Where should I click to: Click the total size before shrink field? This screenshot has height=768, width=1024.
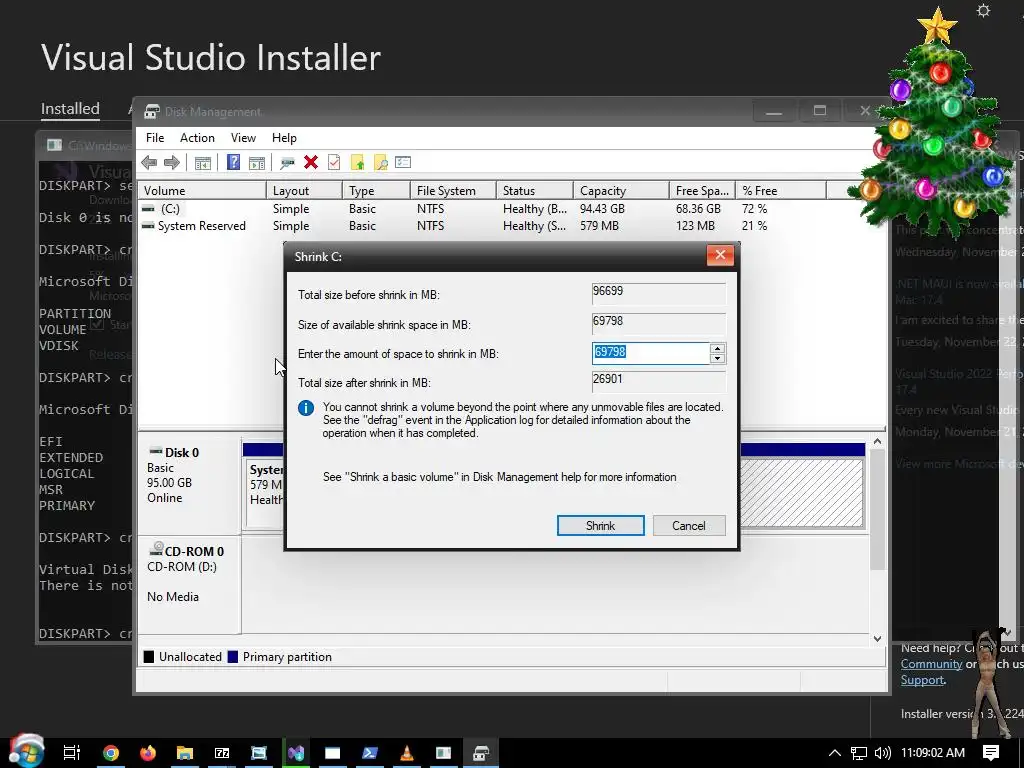tap(658, 293)
